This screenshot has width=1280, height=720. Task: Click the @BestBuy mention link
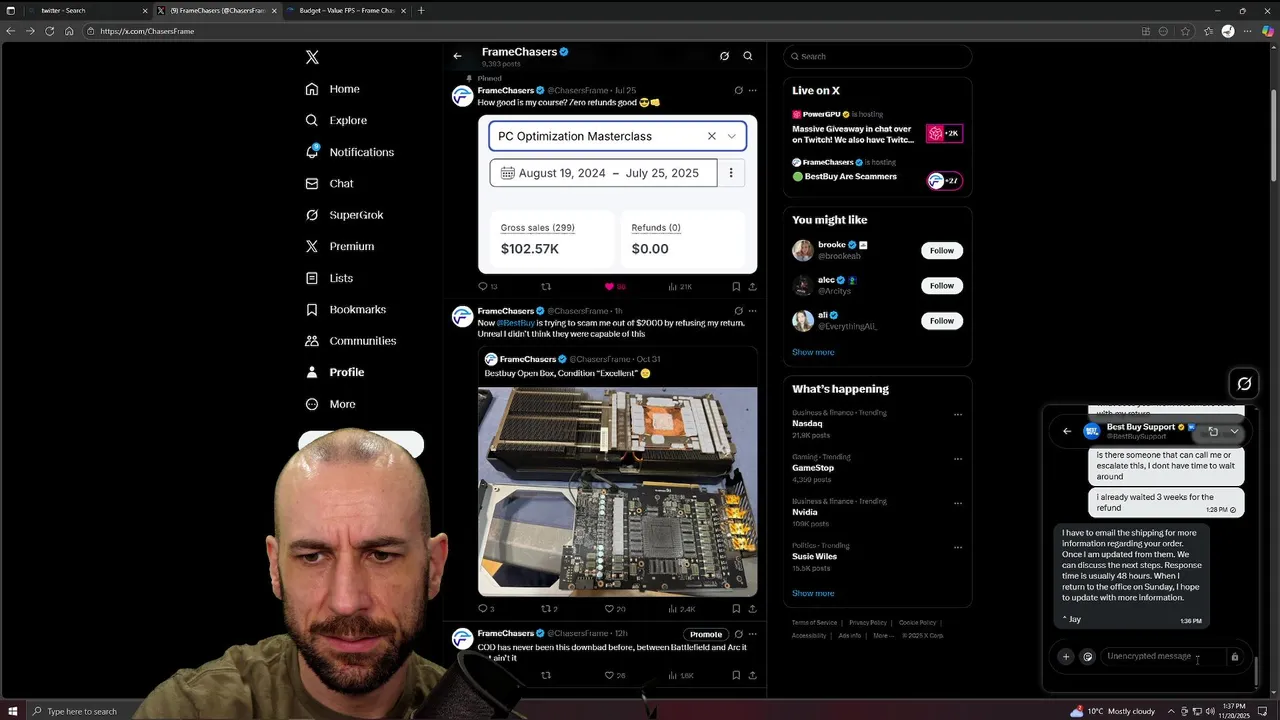coord(515,323)
